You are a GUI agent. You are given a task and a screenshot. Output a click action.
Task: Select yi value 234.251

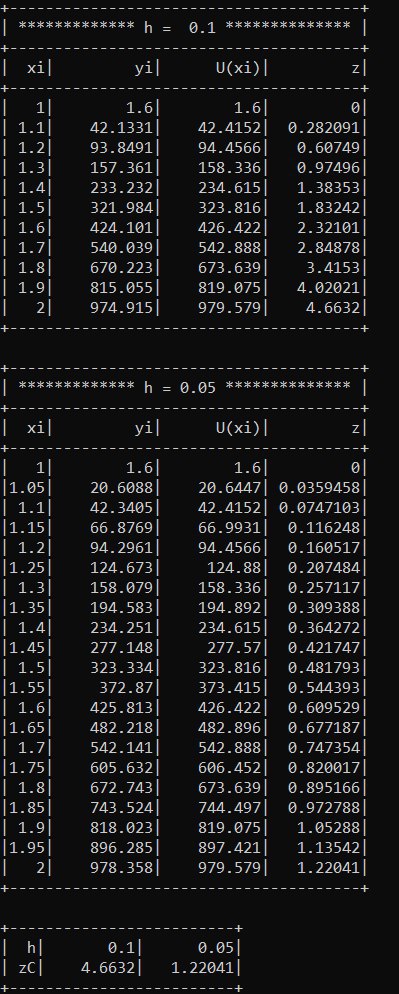tap(122, 628)
